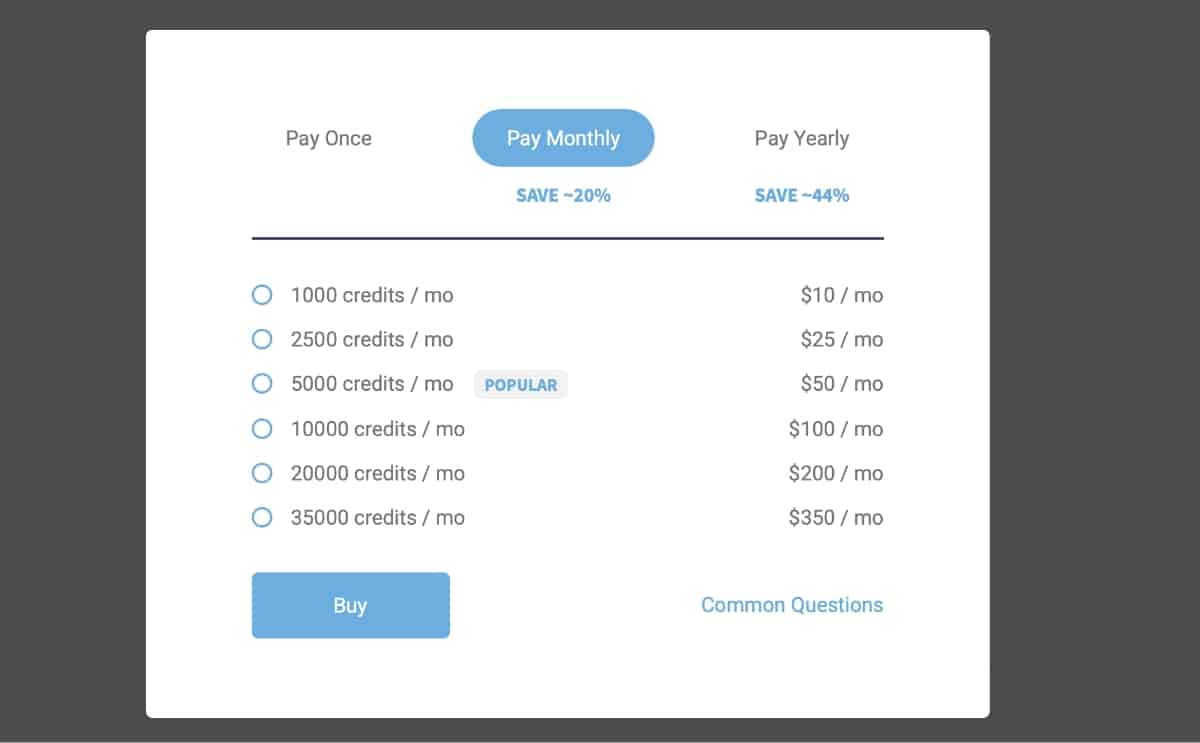Click the SAVE ~44% label
The width and height of the screenshot is (1200, 743).
click(x=801, y=195)
